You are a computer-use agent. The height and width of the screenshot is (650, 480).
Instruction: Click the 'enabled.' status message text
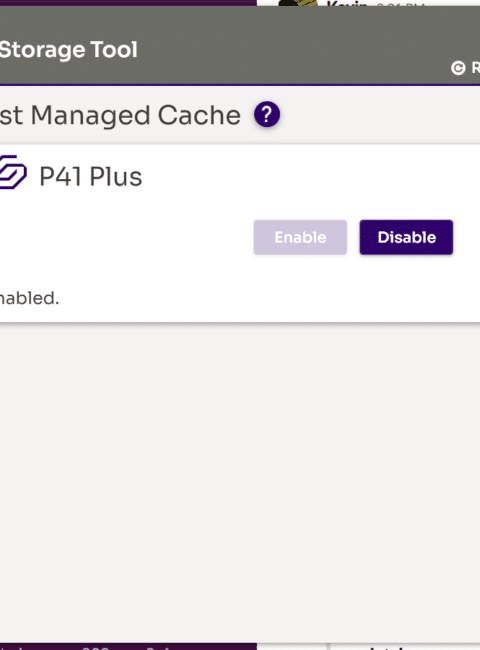29,298
